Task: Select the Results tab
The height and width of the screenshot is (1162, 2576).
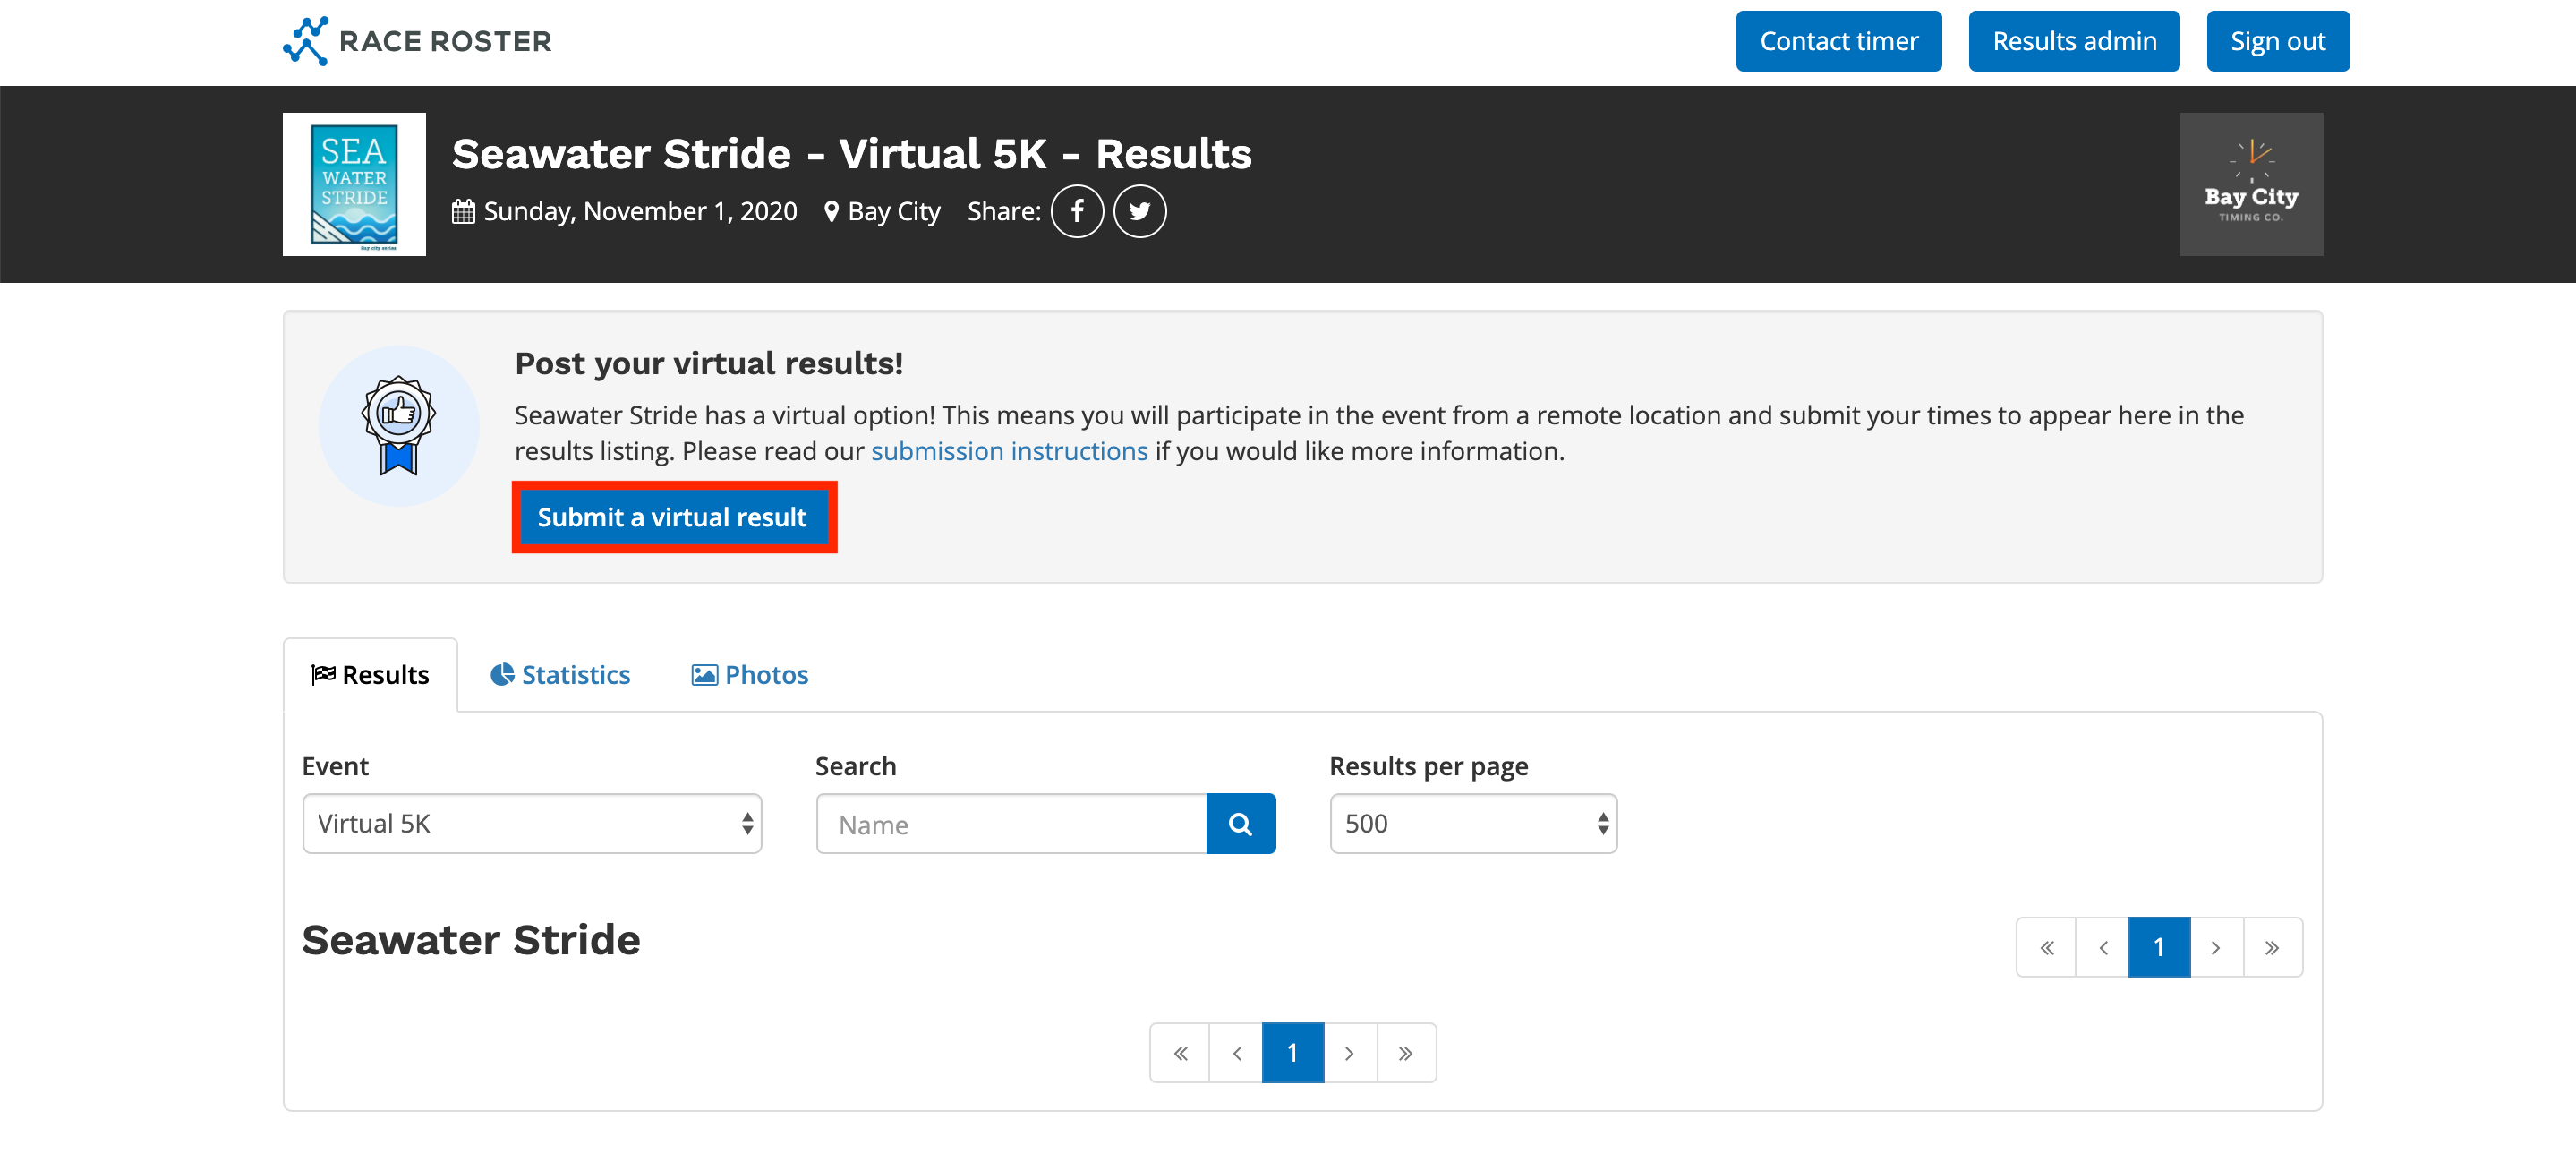Action: click(371, 675)
